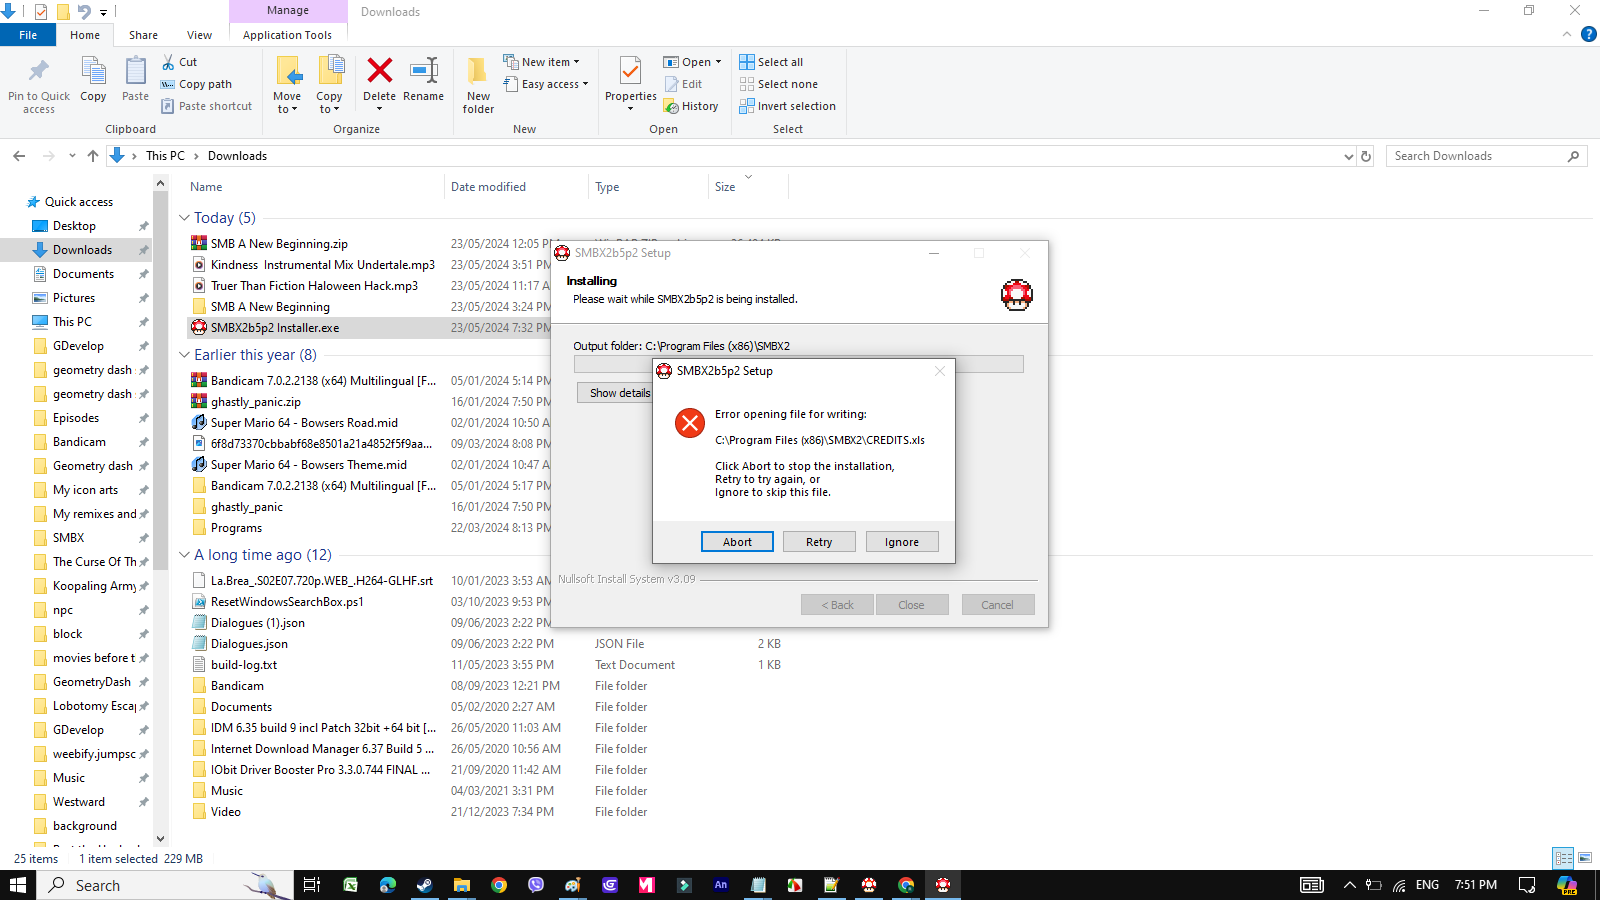Click Invert selection

click(x=787, y=106)
